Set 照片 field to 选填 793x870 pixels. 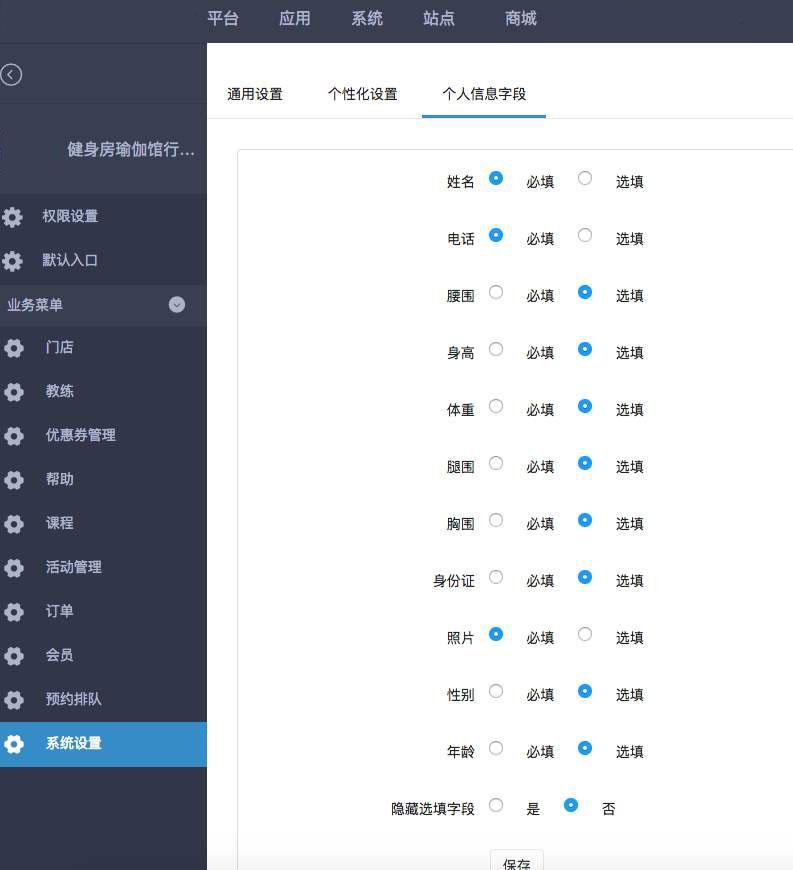(x=585, y=634)
